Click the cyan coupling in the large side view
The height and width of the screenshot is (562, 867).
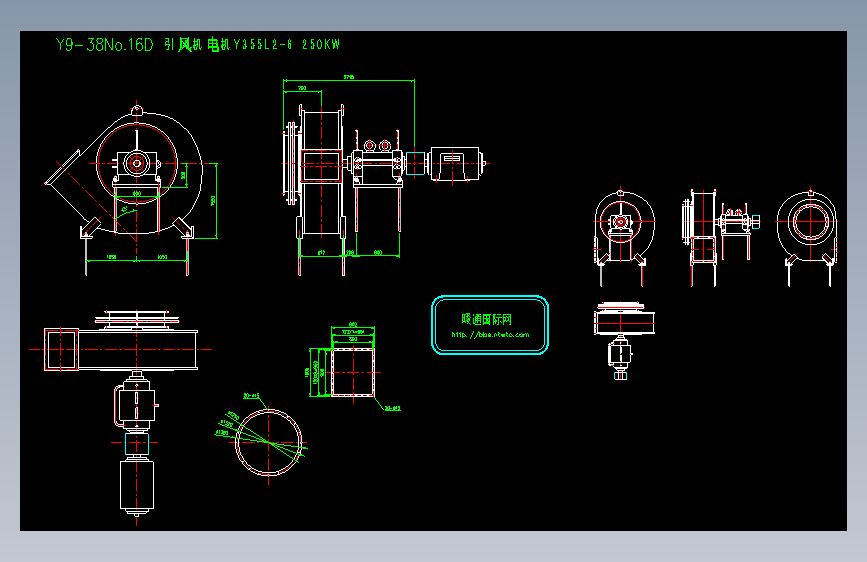(415, 164)
